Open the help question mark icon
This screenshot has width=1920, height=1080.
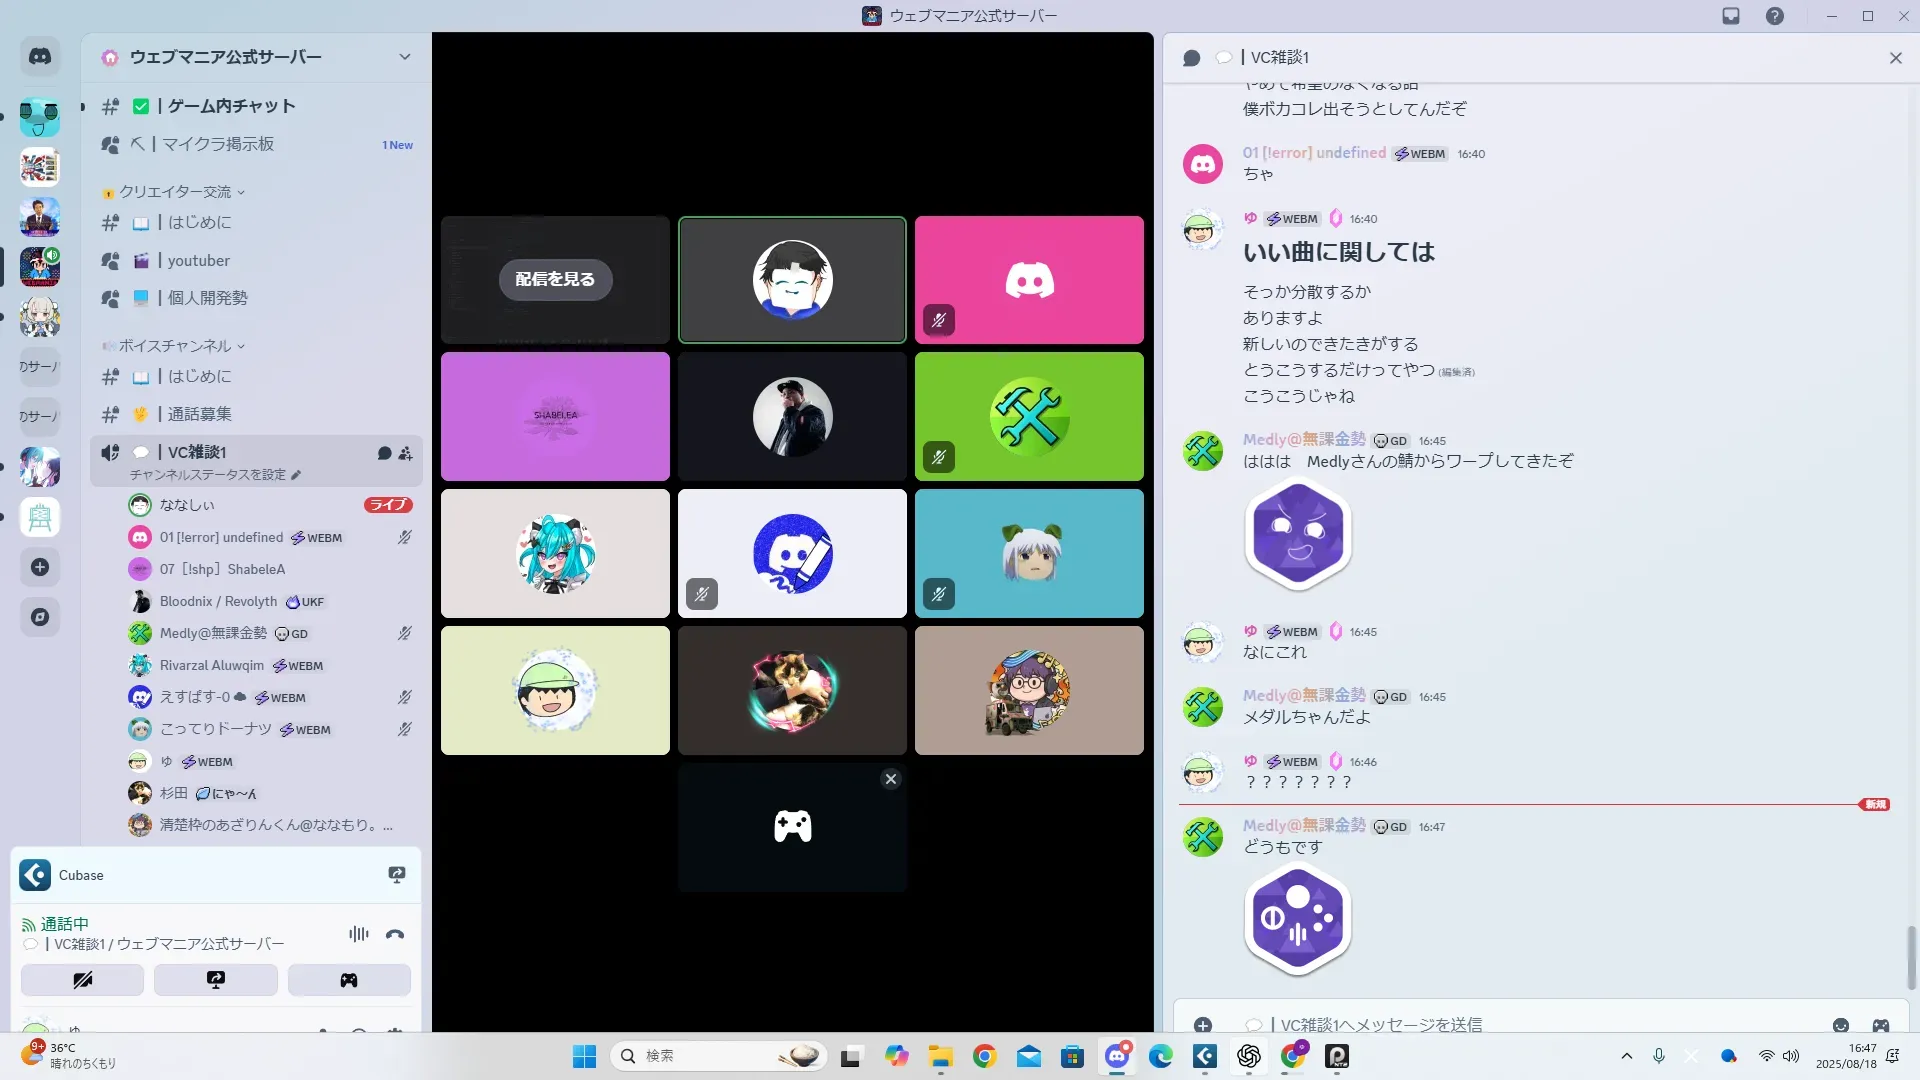(x=1775, y=16)
